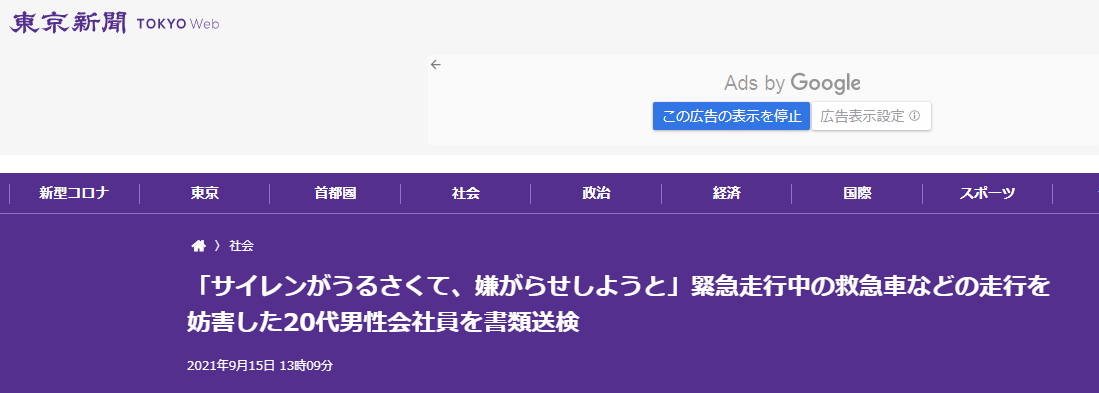Screen dimensions: 1099x393
Task: Select the 社会 navigation item
Action: pos(465,193)
